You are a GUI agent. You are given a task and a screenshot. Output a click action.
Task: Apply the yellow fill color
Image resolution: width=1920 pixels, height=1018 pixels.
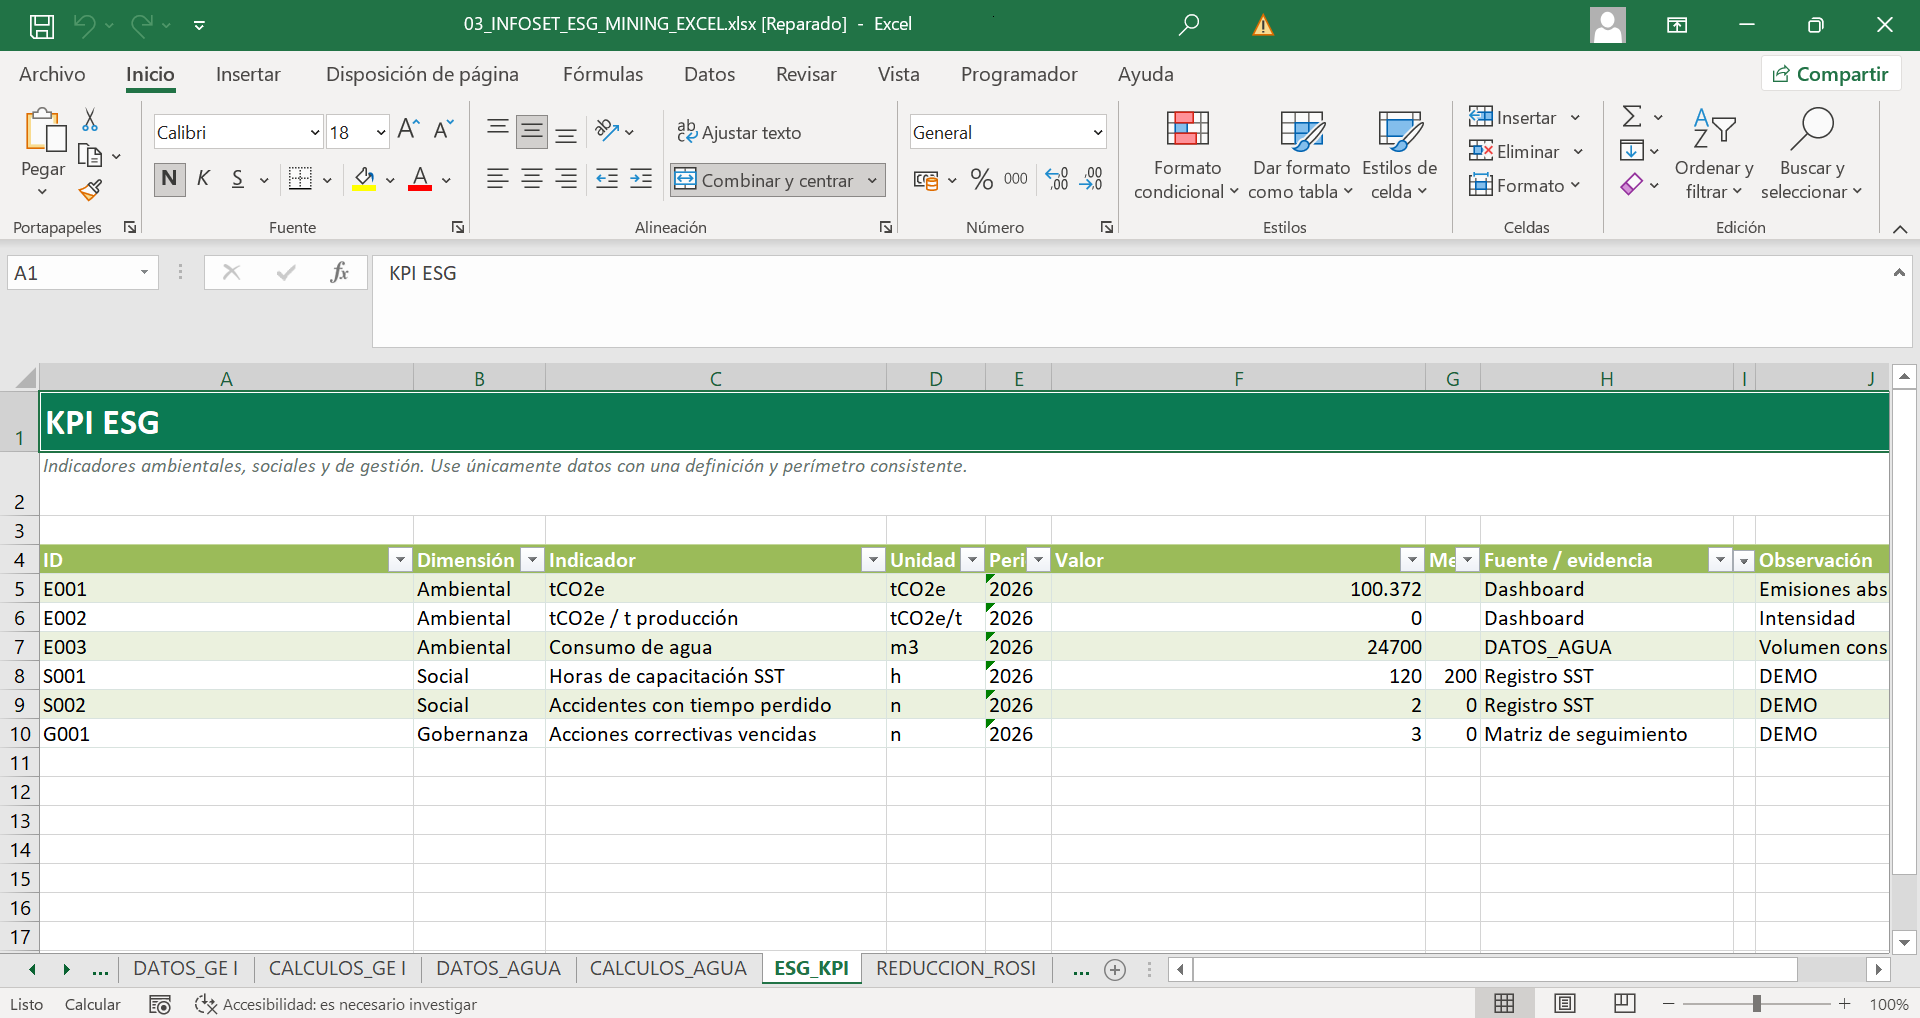(x=364, y=180)
